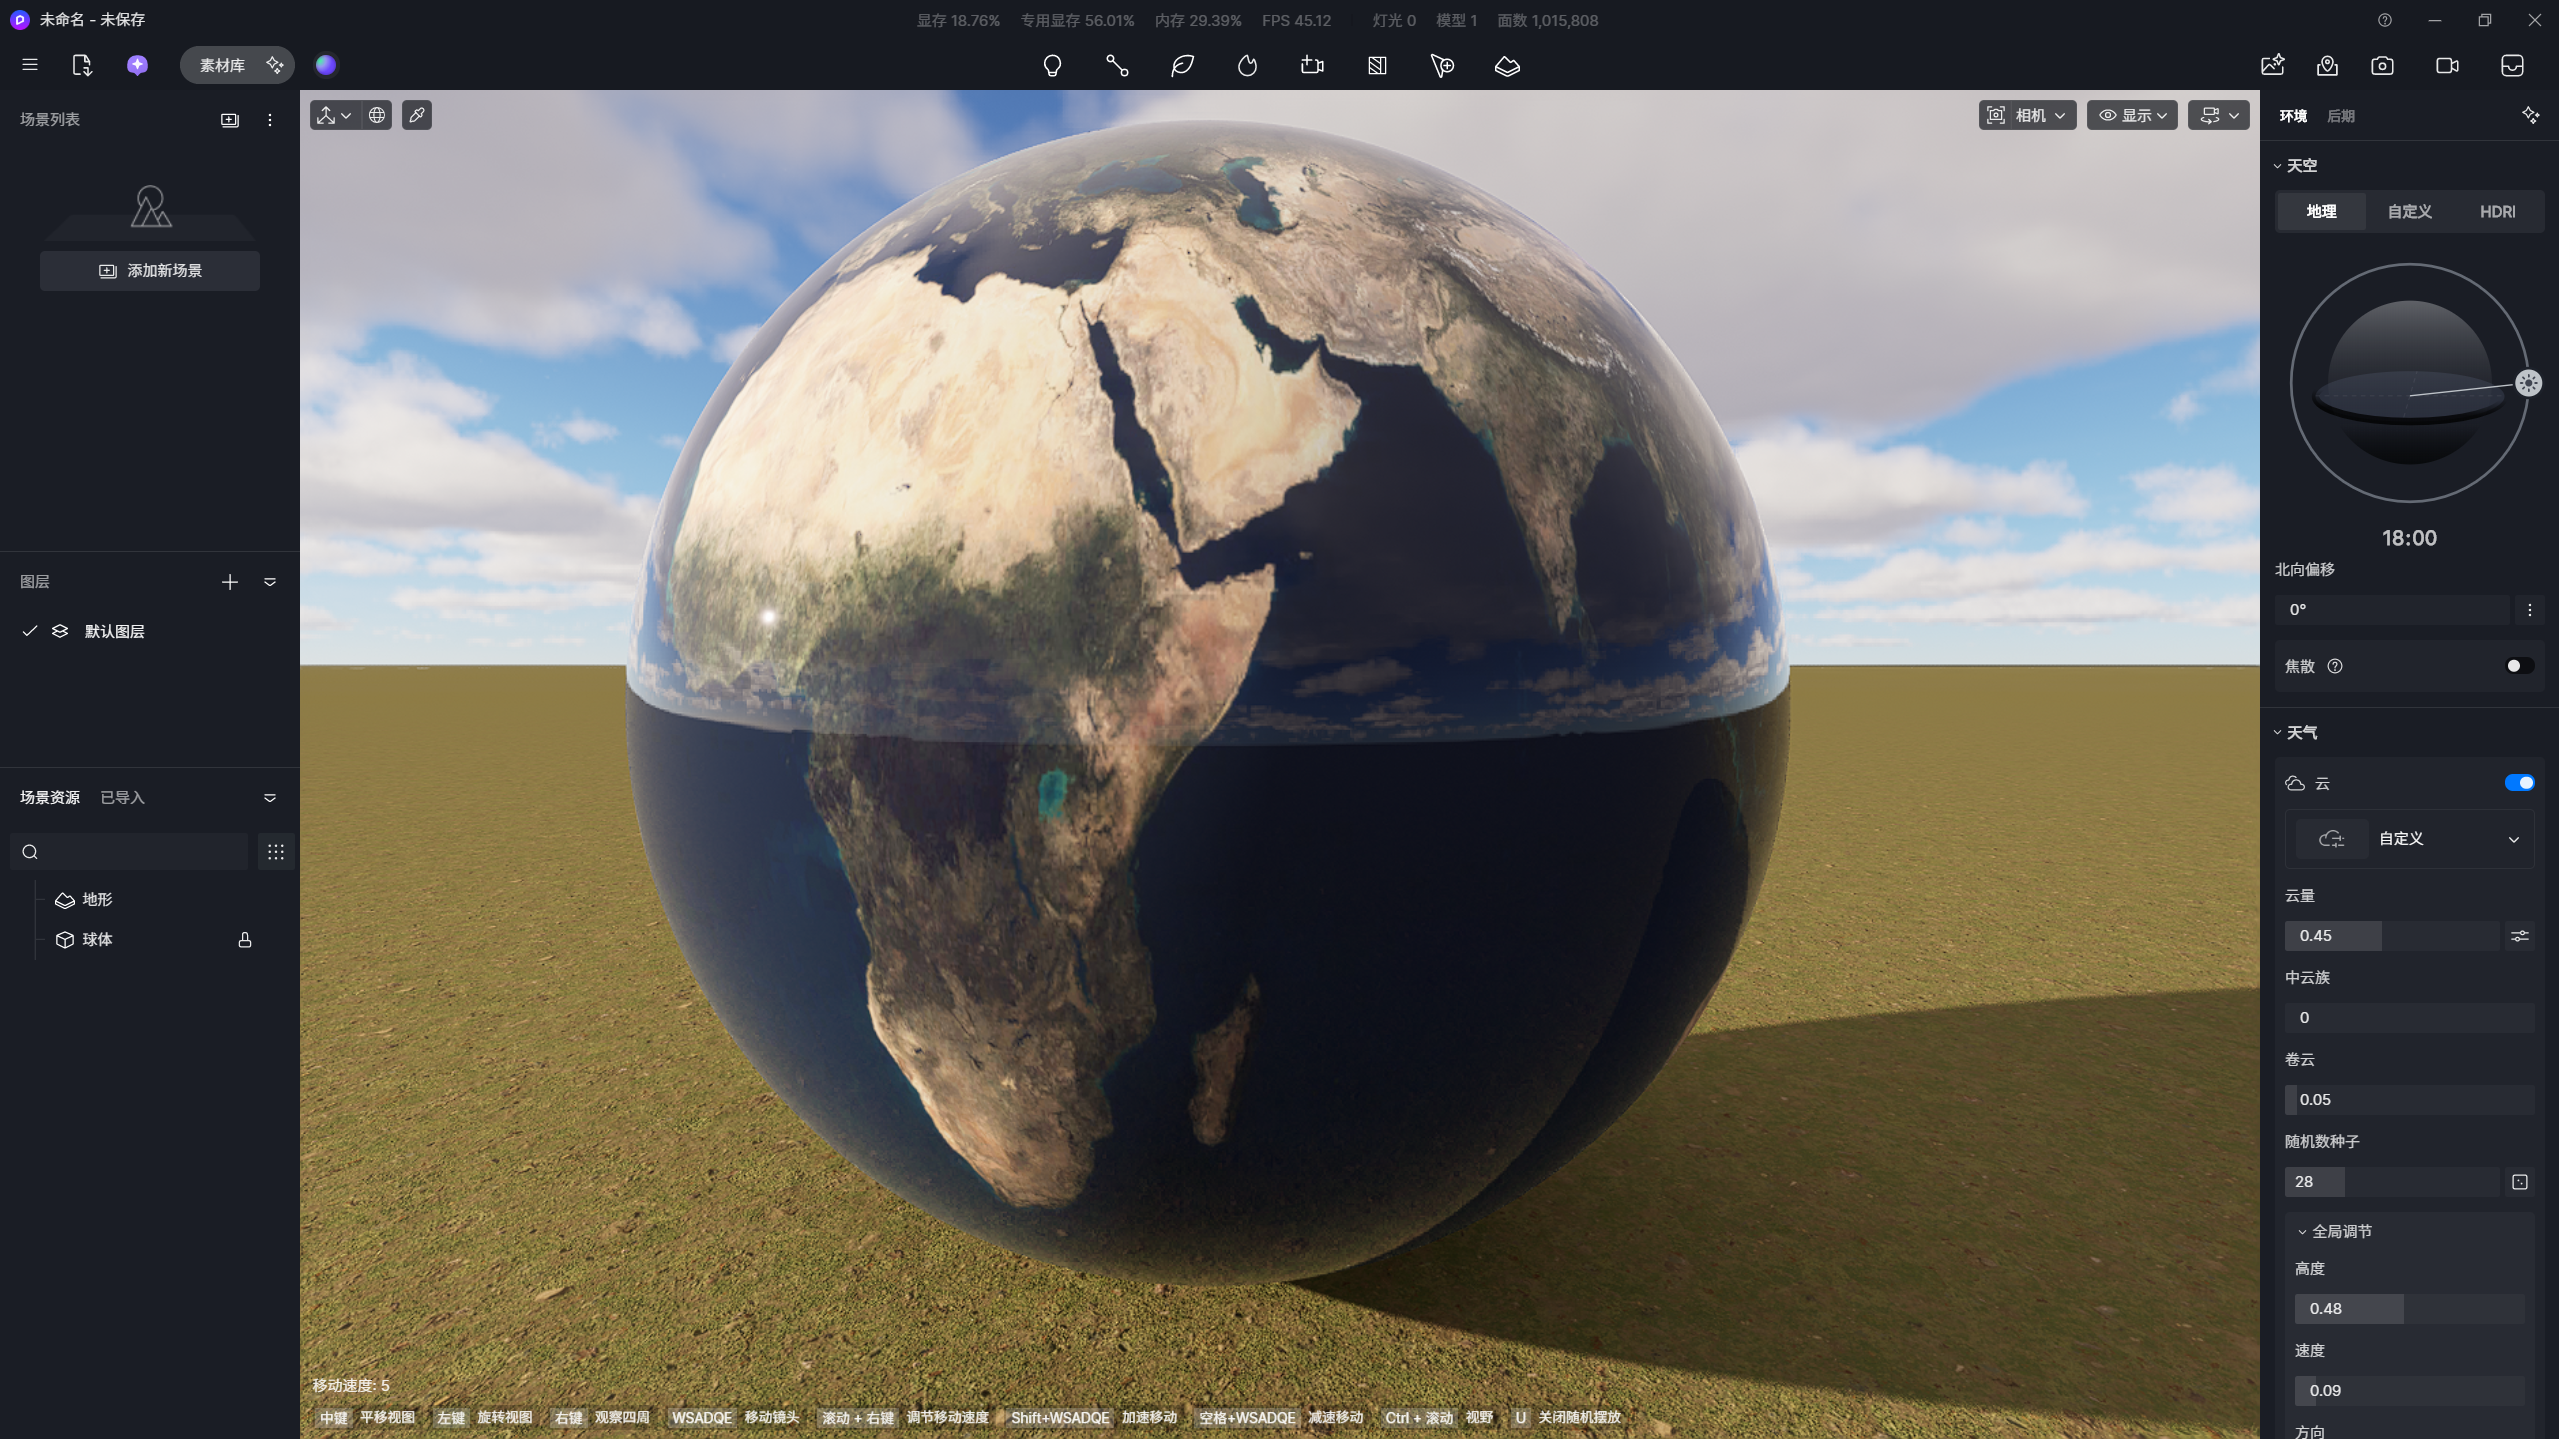Disable the 云 cloud toggle
This screenshot has width=2559, height=1439.
(2518, 783)
